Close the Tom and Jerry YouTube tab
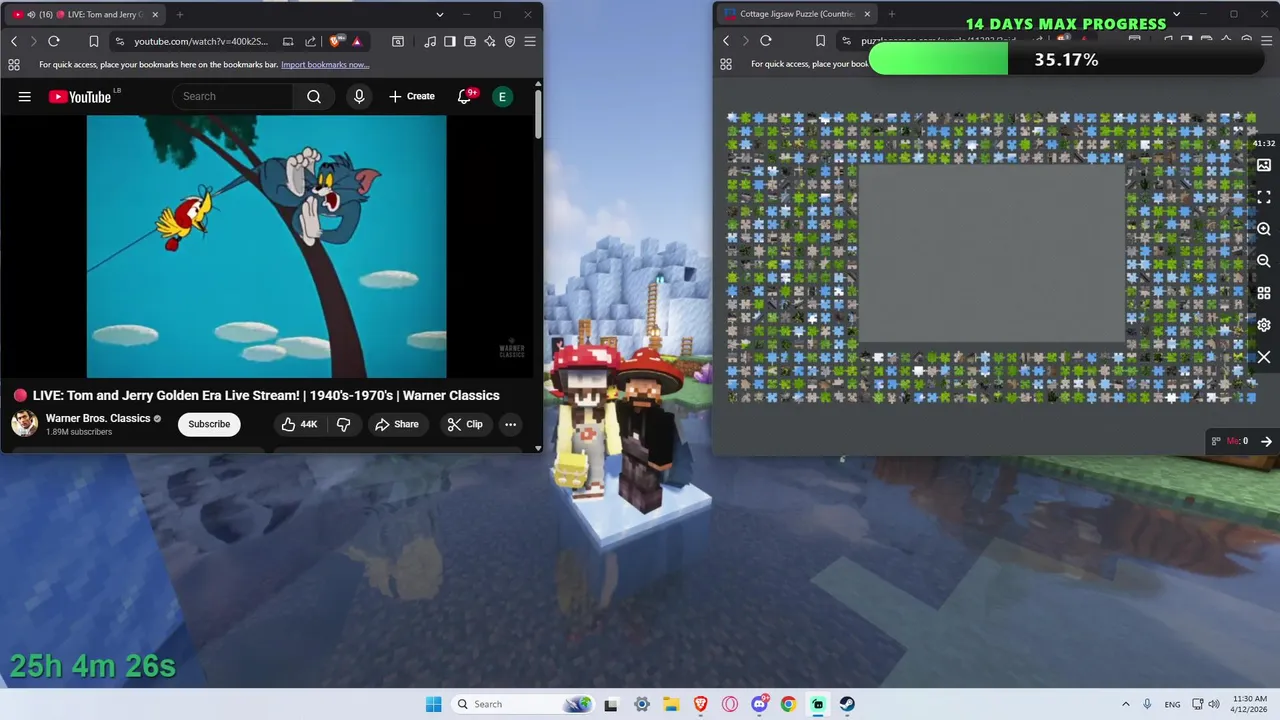This screenshot has width=1280, height=720. coord(155,15)
